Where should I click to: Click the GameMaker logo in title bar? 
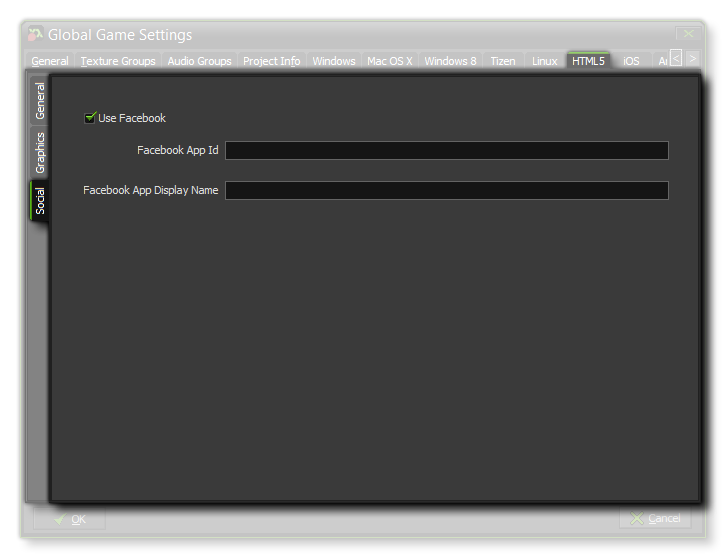36,35
